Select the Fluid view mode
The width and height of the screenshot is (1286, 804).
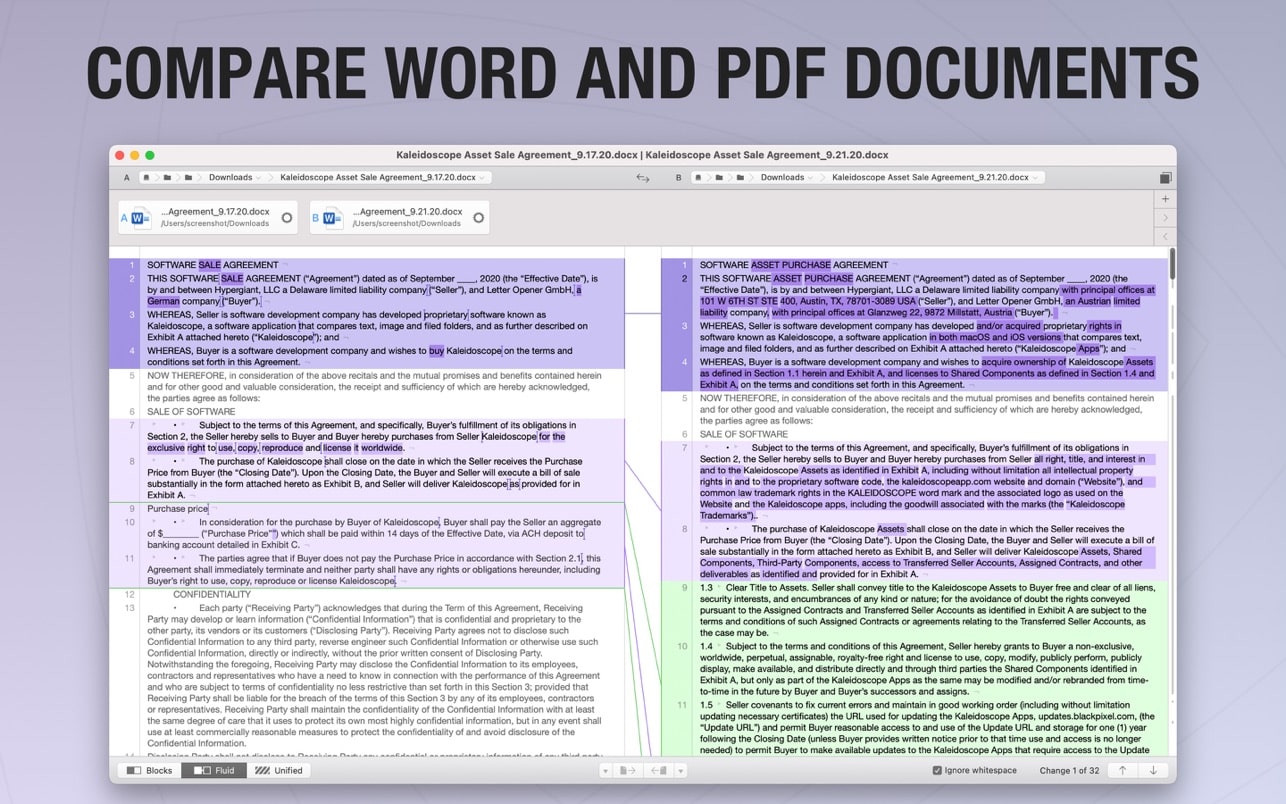coord(215,770)
